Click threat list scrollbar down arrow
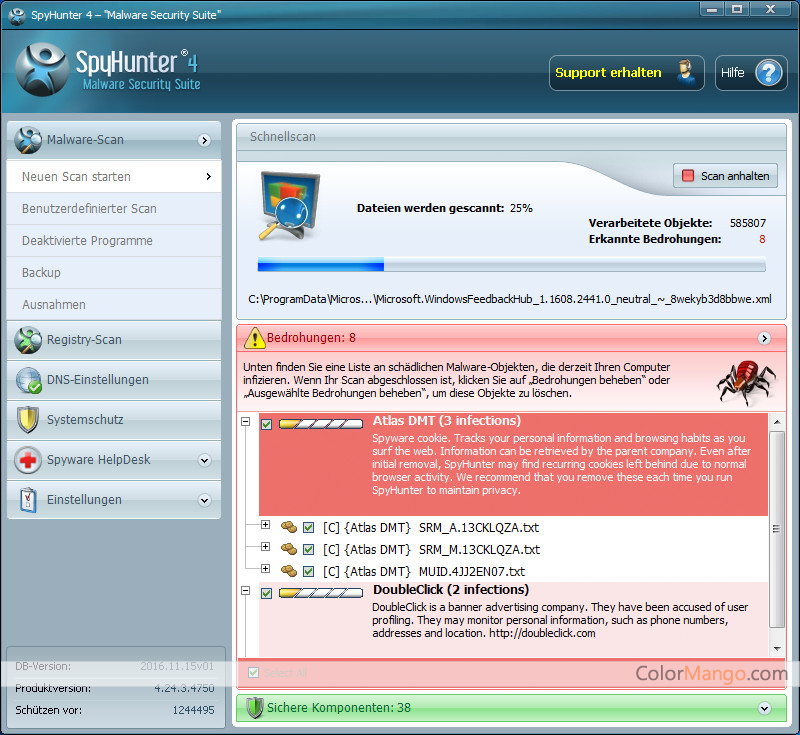Image resolution: width=800 pixels, height=735 pixels. (x=777, y=648)
